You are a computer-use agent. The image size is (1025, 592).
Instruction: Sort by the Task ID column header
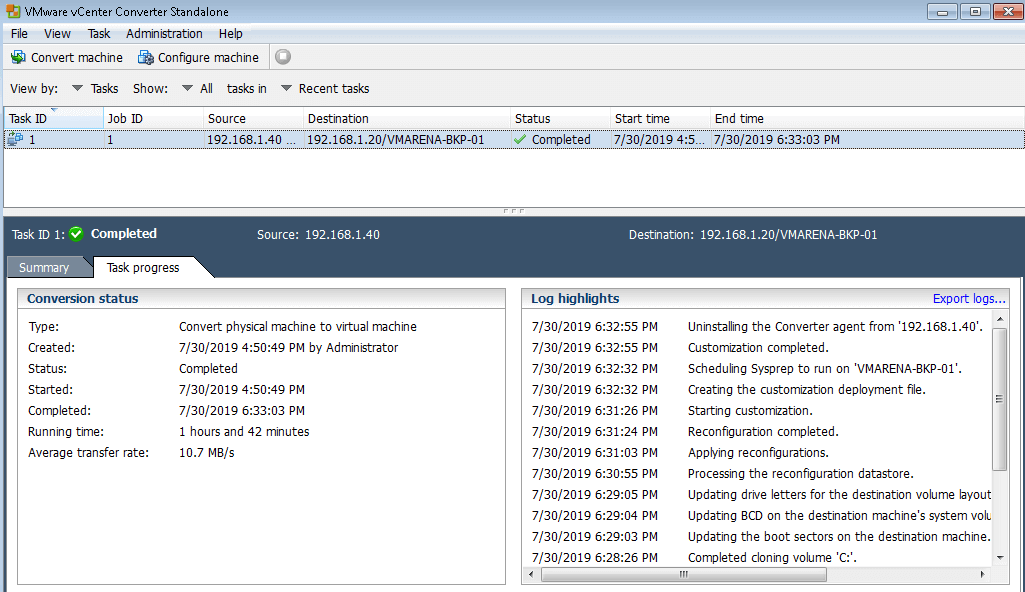[54, 118]
